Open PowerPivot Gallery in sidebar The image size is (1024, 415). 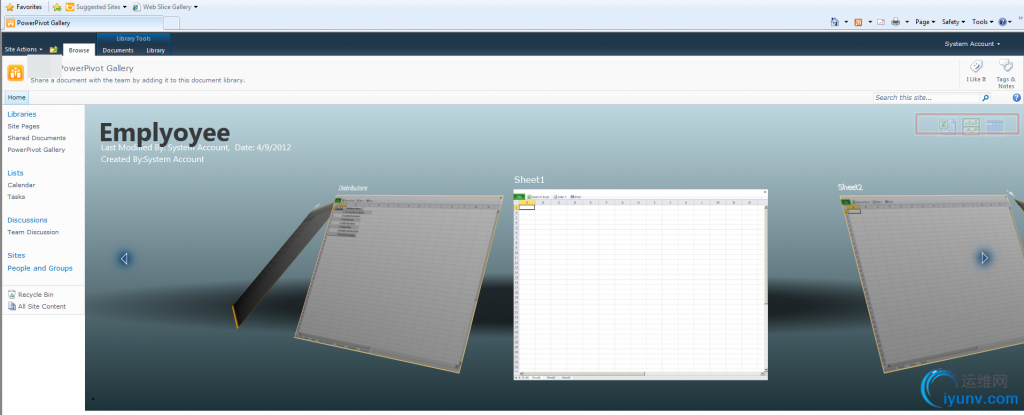[36, 150]
